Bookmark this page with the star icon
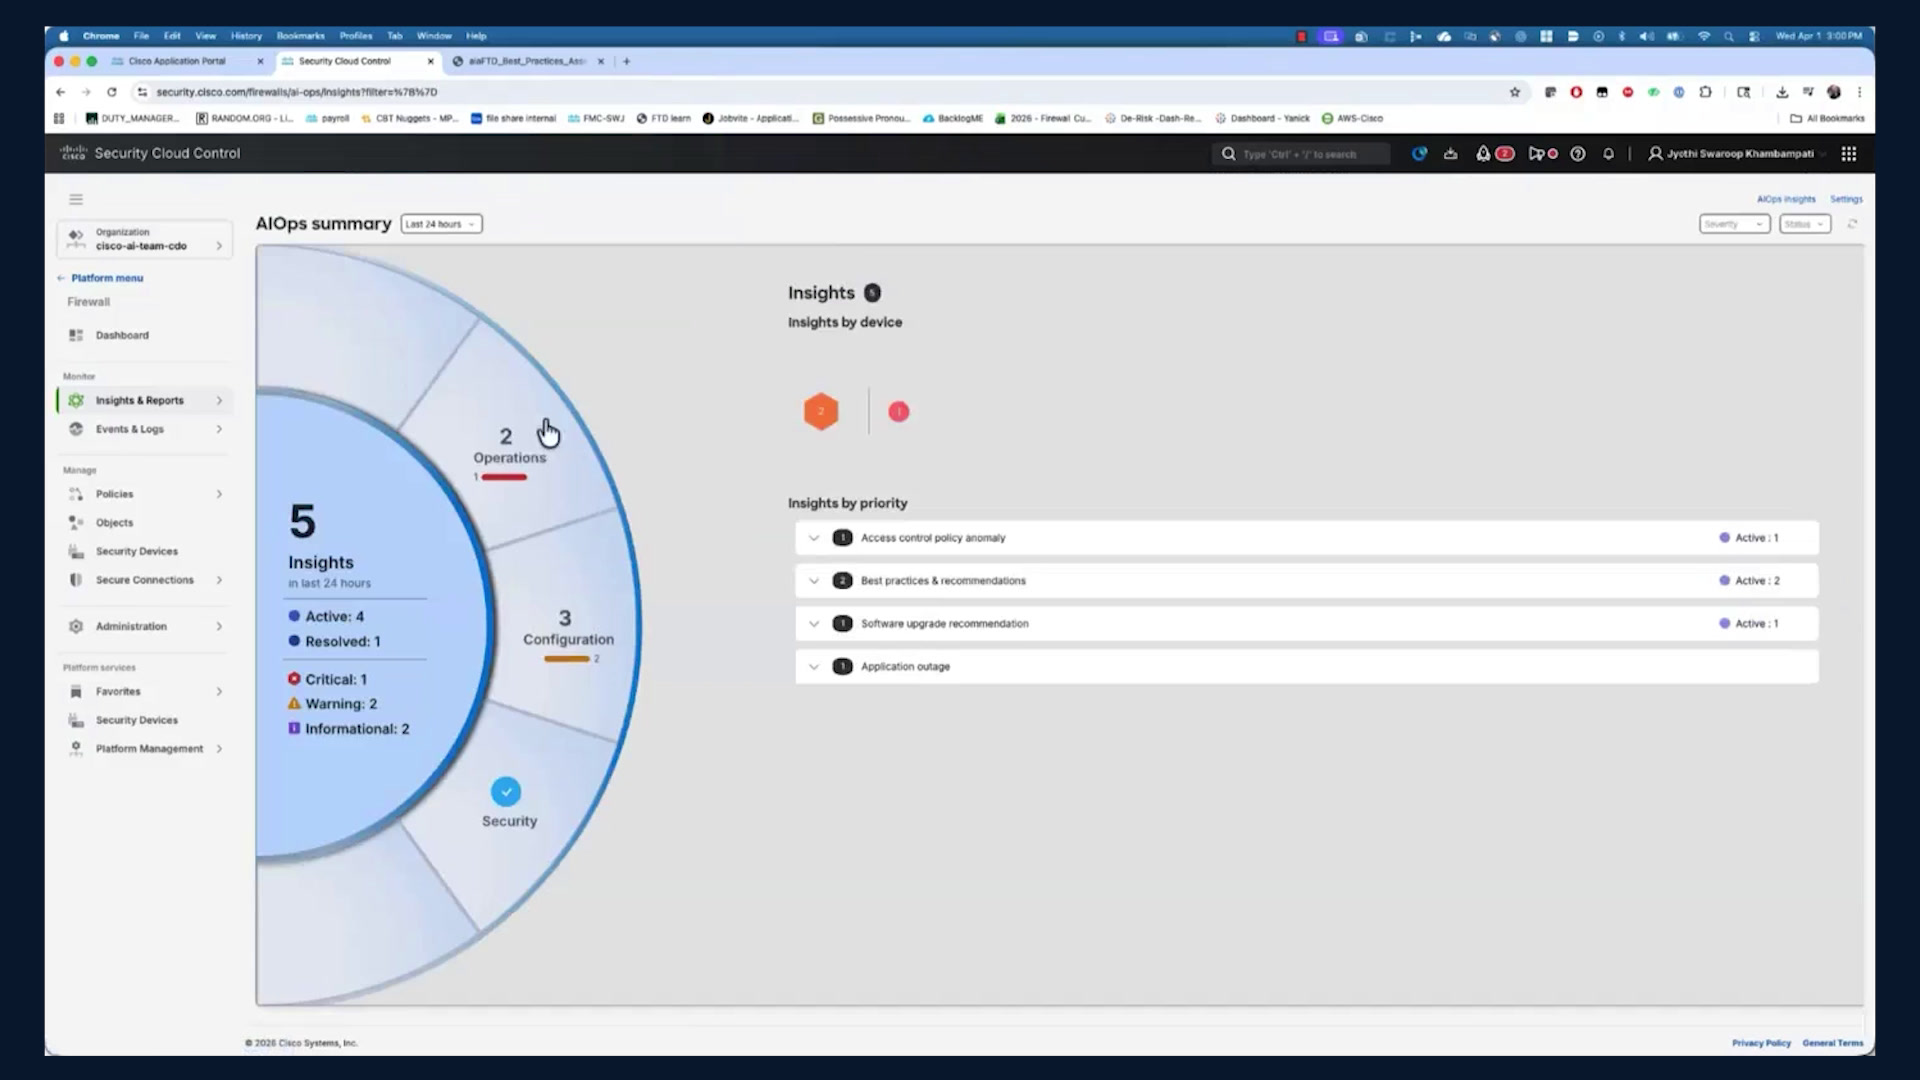The height and width of the screenshot is (1080, 1920). click(x=1515, y=92)
